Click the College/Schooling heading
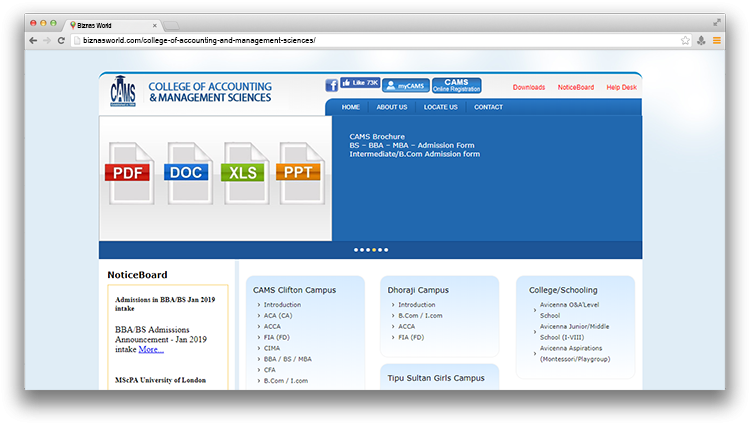 563,290
